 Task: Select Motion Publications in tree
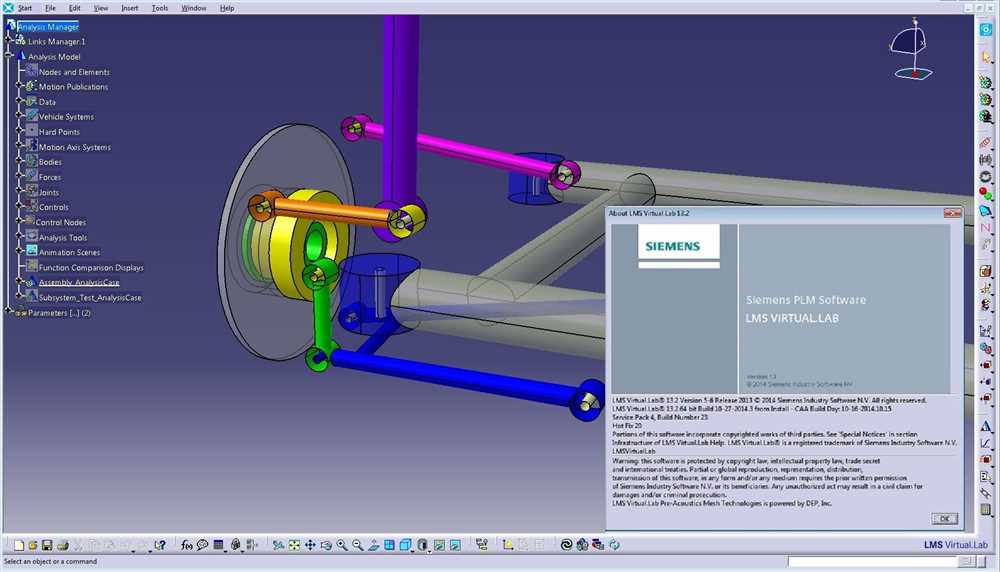click(73, 87)
